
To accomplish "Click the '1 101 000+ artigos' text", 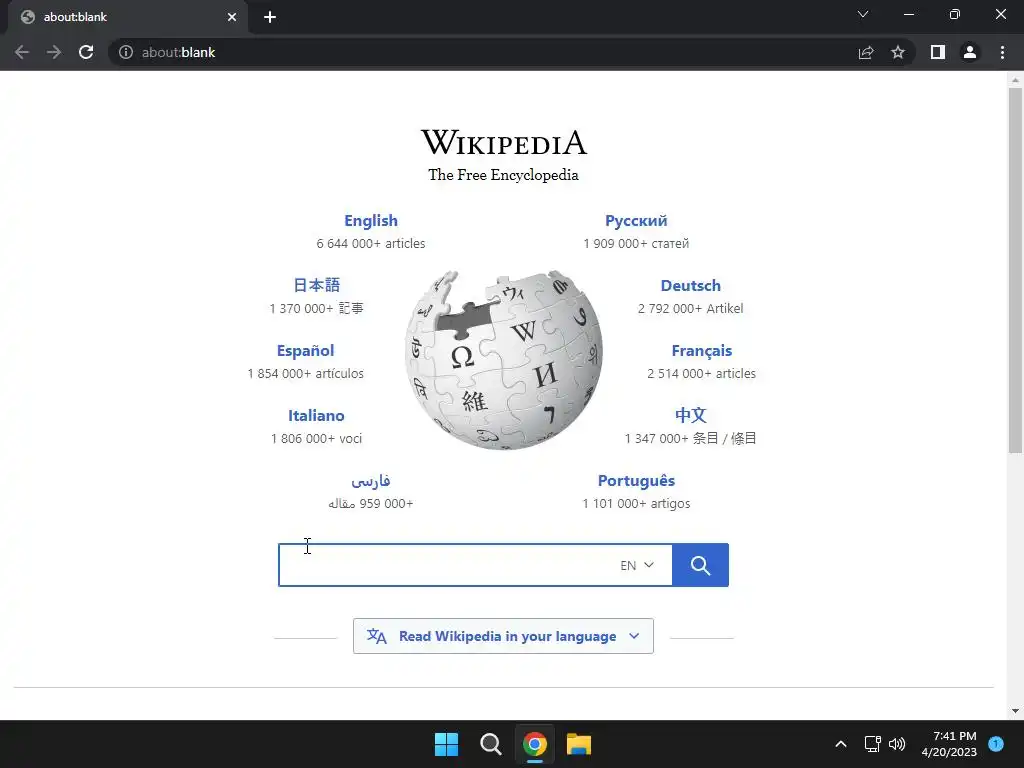I will click(x=636, y=504).
